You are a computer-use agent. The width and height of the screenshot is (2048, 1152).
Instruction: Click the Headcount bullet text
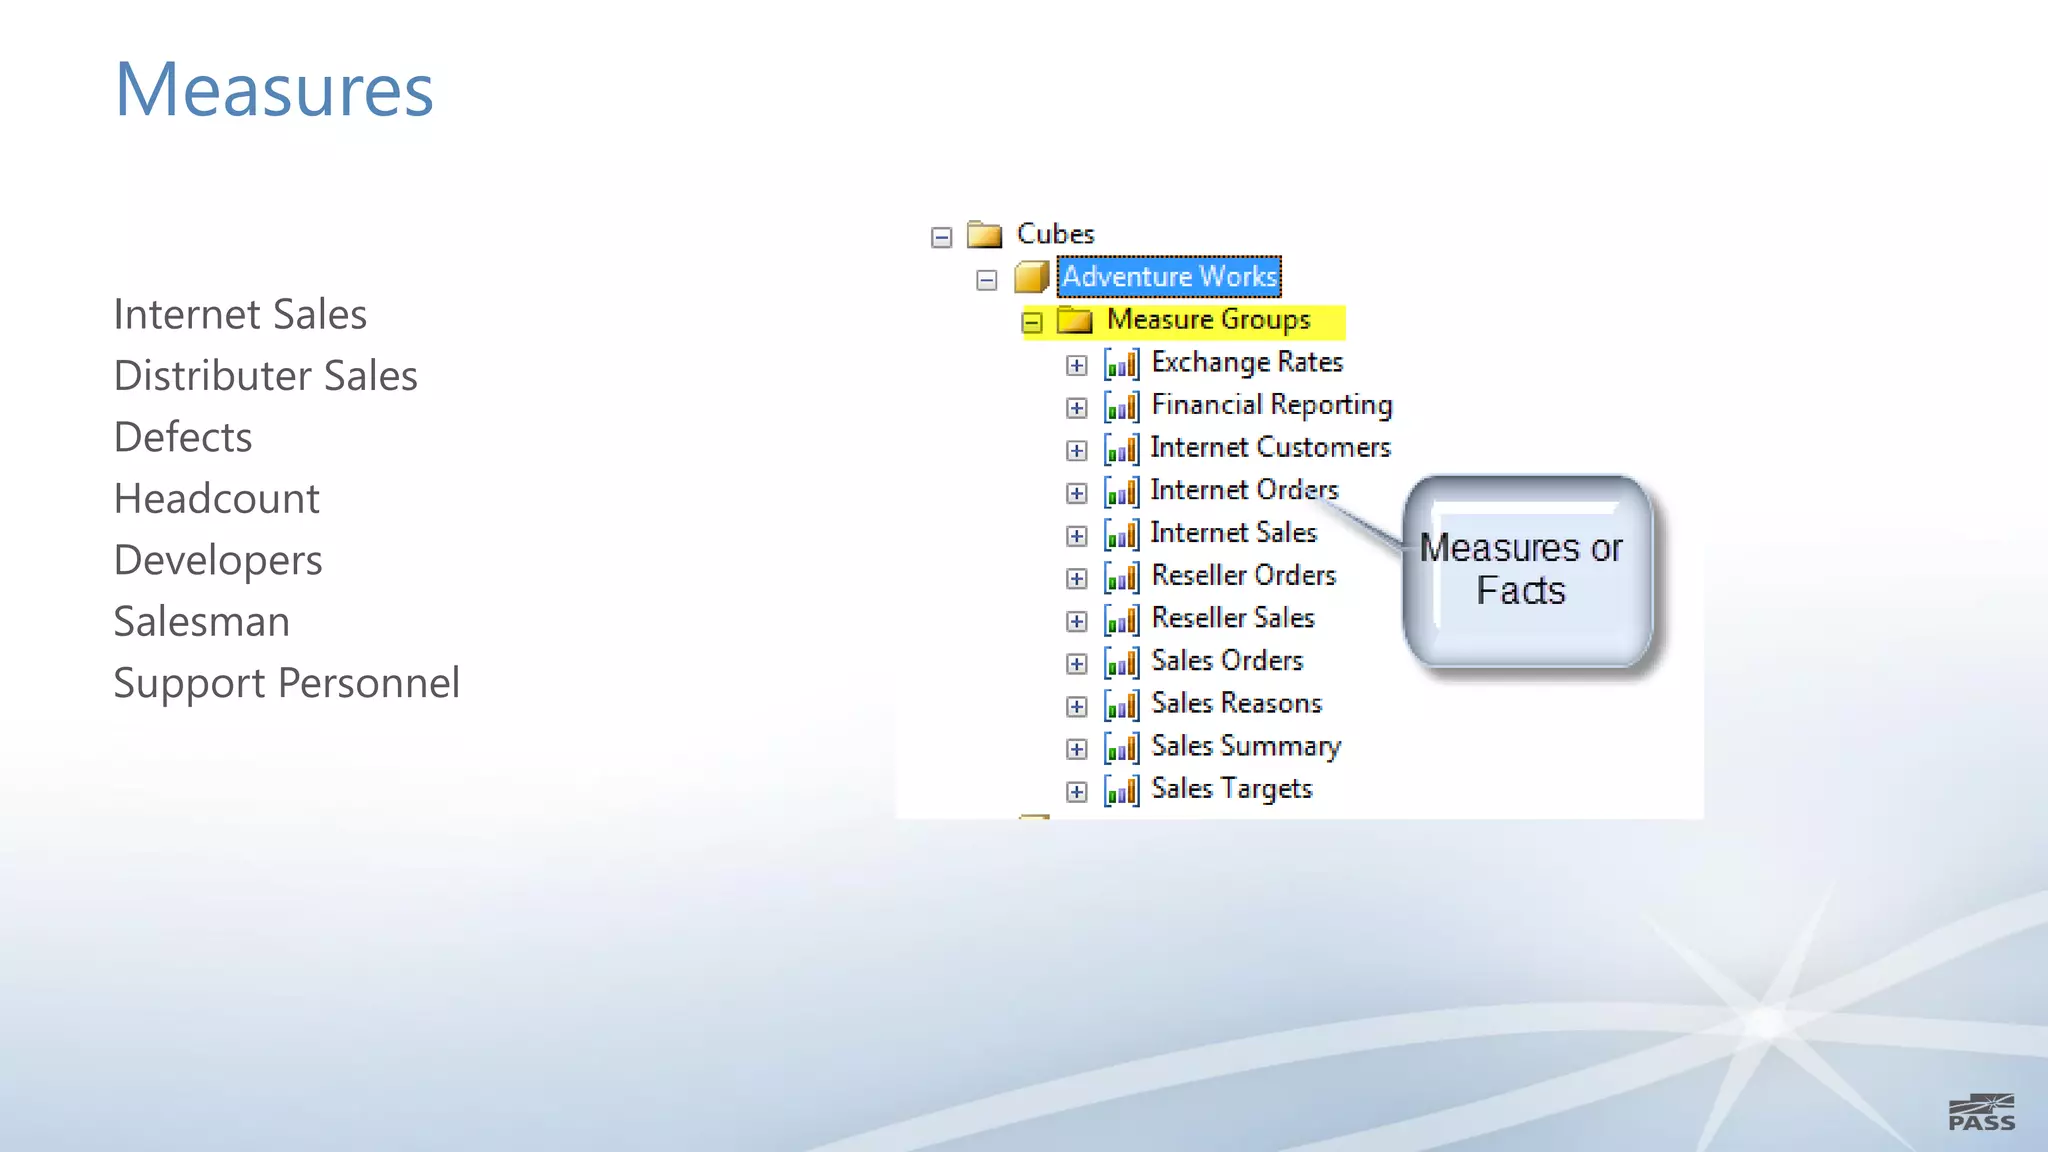click(216, 499)
